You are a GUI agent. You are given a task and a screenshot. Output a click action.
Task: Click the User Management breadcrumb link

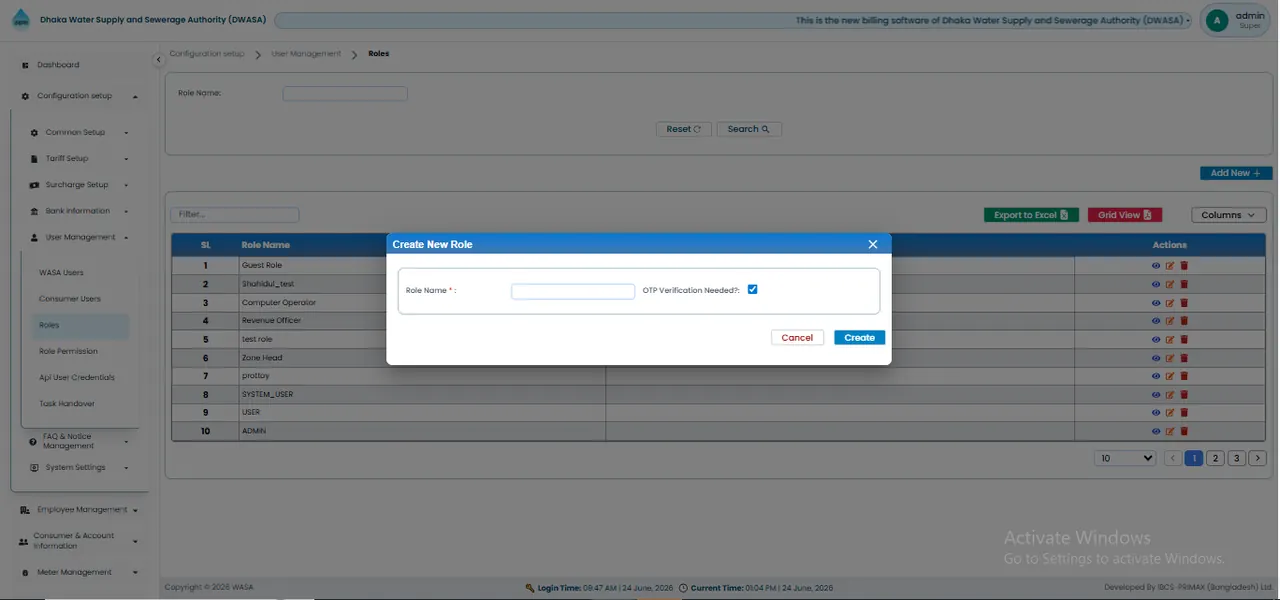[x=306, y=53]
